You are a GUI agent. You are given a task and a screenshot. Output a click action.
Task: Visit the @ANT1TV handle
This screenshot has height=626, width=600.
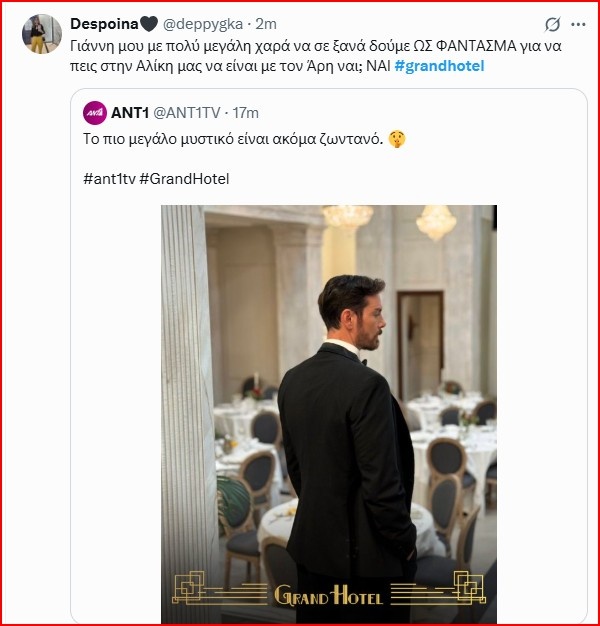[193, 111]
